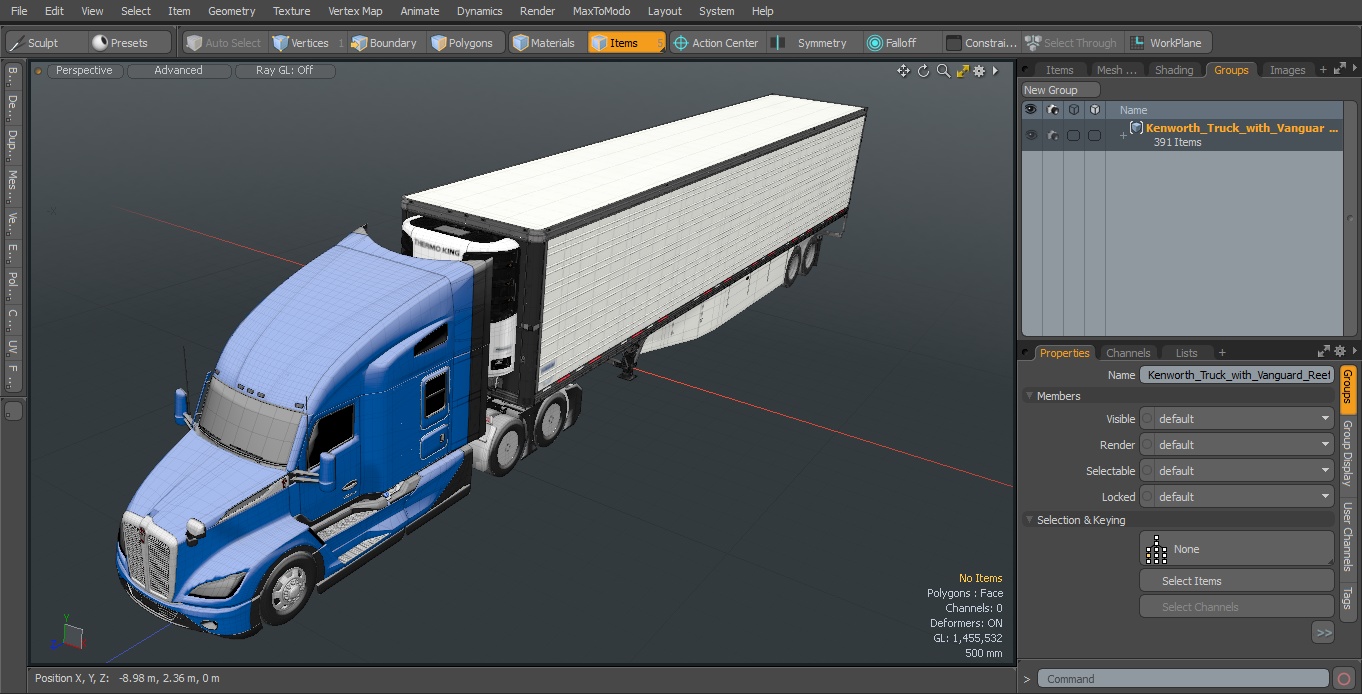Open the Constraints options
The width and height of the screenshot is (1362, 694).
click(x=982, y=43)
